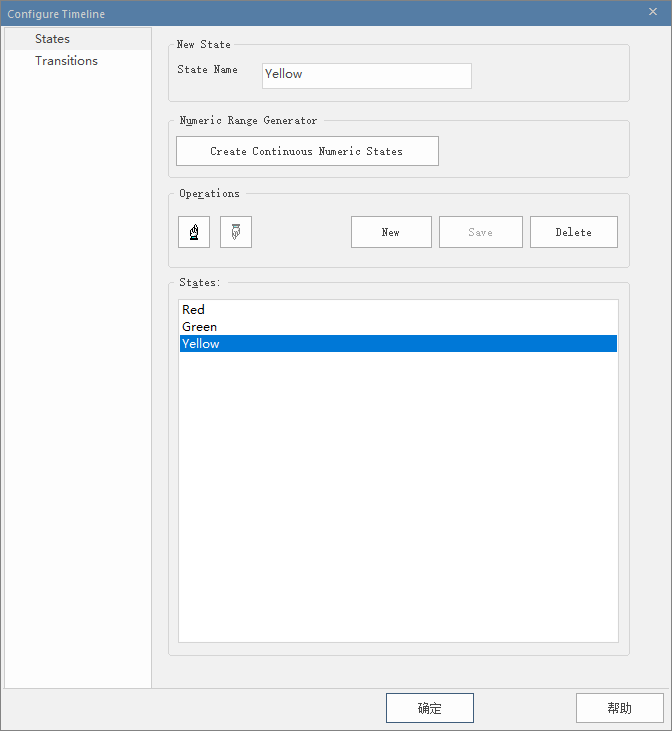Viewport: 672px width, 731px height.
Task: Click the New button
Action: click(x=391, y=232)
